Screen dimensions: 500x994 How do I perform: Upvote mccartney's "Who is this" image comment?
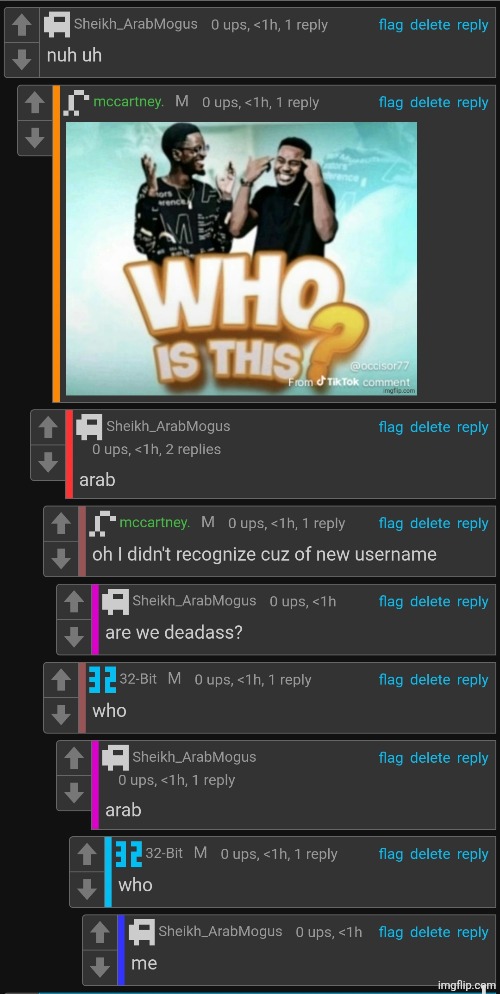[x=35, y=103]
